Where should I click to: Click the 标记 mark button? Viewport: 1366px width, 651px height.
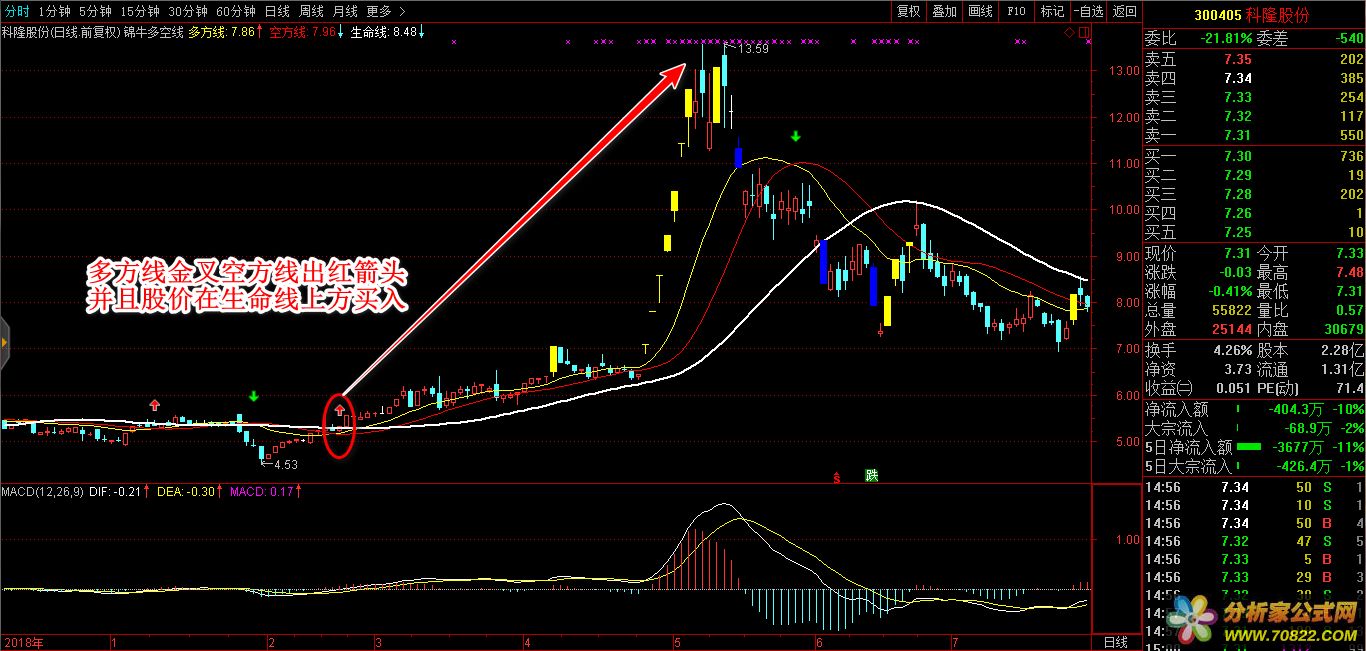coord(1052,11)
